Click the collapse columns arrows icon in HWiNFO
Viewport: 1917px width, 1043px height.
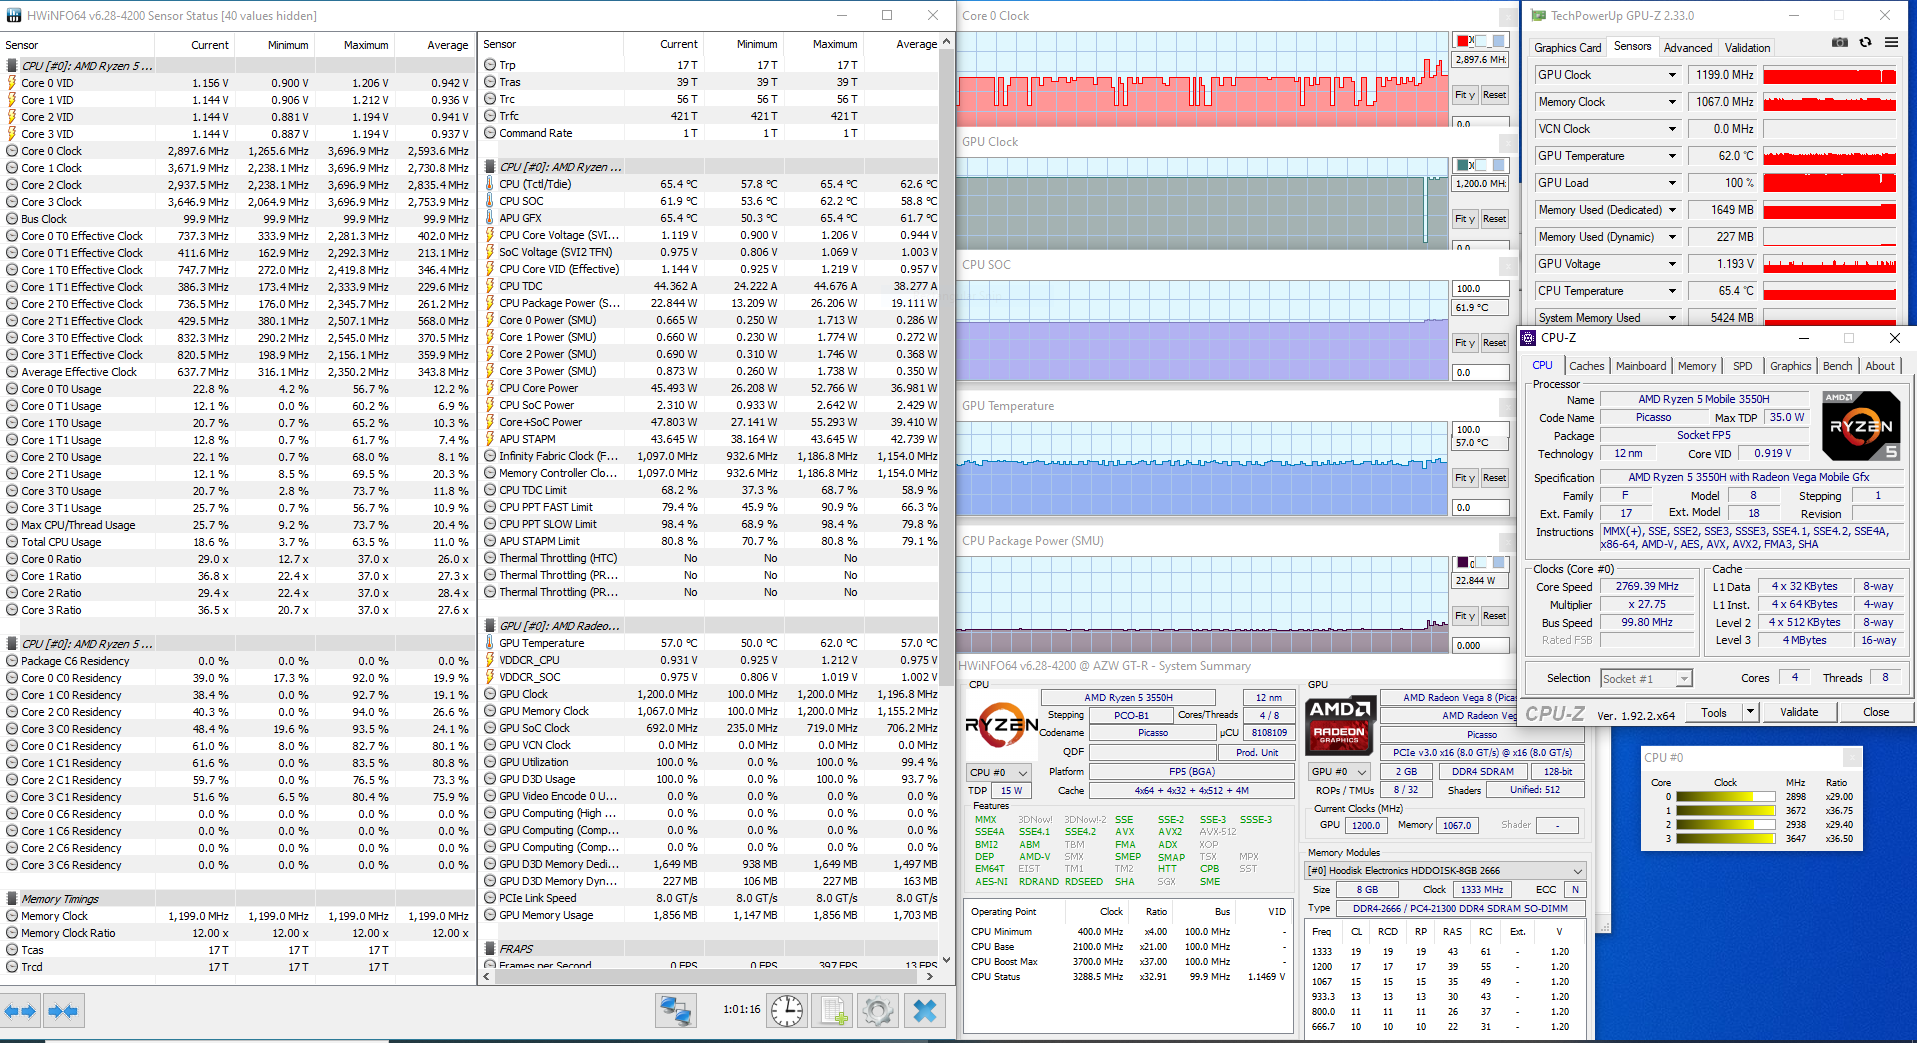(63, 1011)
